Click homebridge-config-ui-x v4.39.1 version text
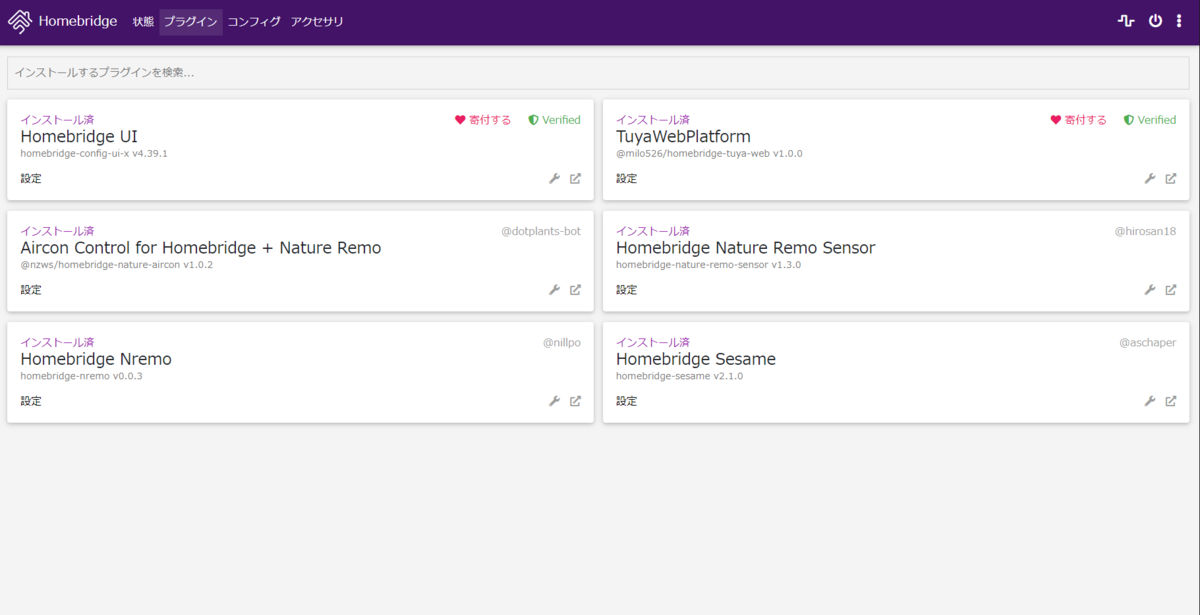The height and width of the screenshot is (615, 1200). 94,154
